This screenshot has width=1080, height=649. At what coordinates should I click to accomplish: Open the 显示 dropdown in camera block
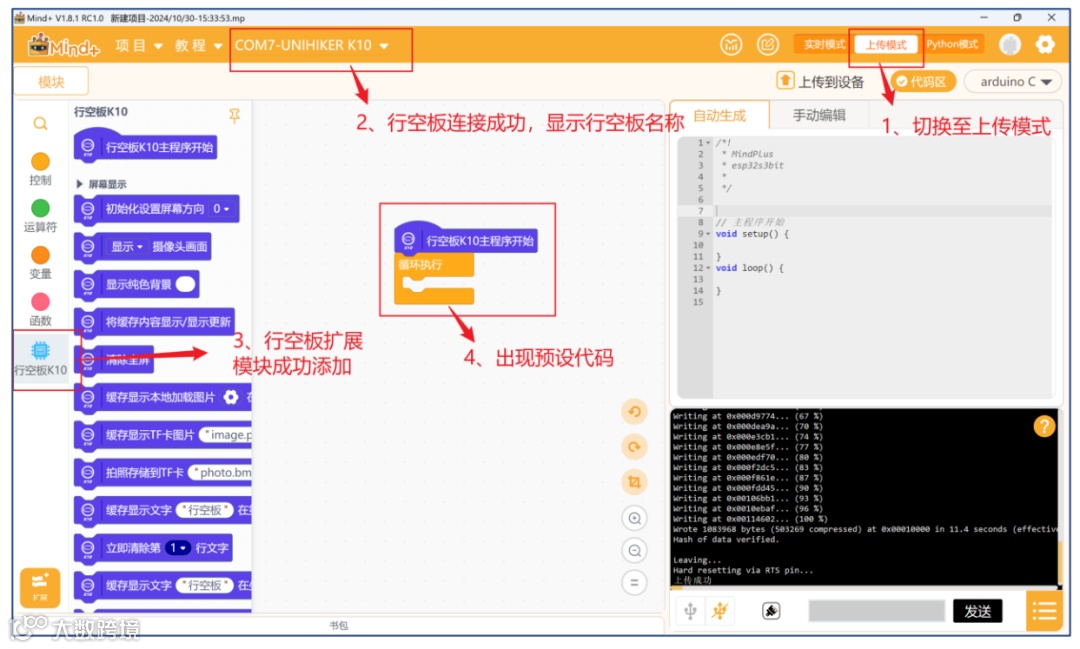click(x=127, y=247)
